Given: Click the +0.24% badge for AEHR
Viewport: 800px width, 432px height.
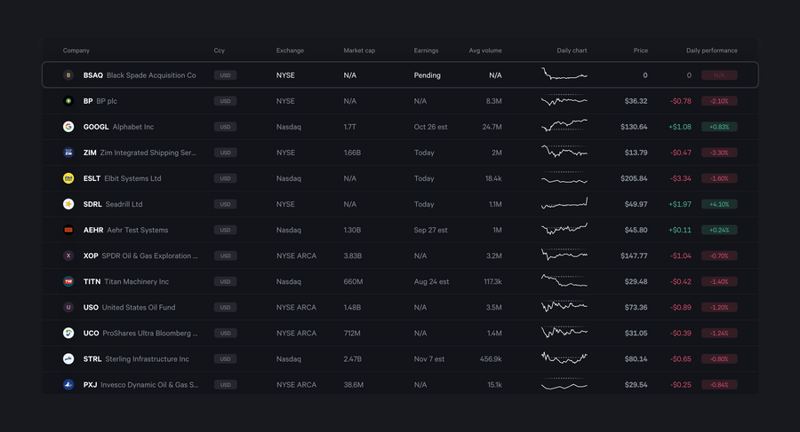Looking at the screenshot, I should (x=719, y=230).
